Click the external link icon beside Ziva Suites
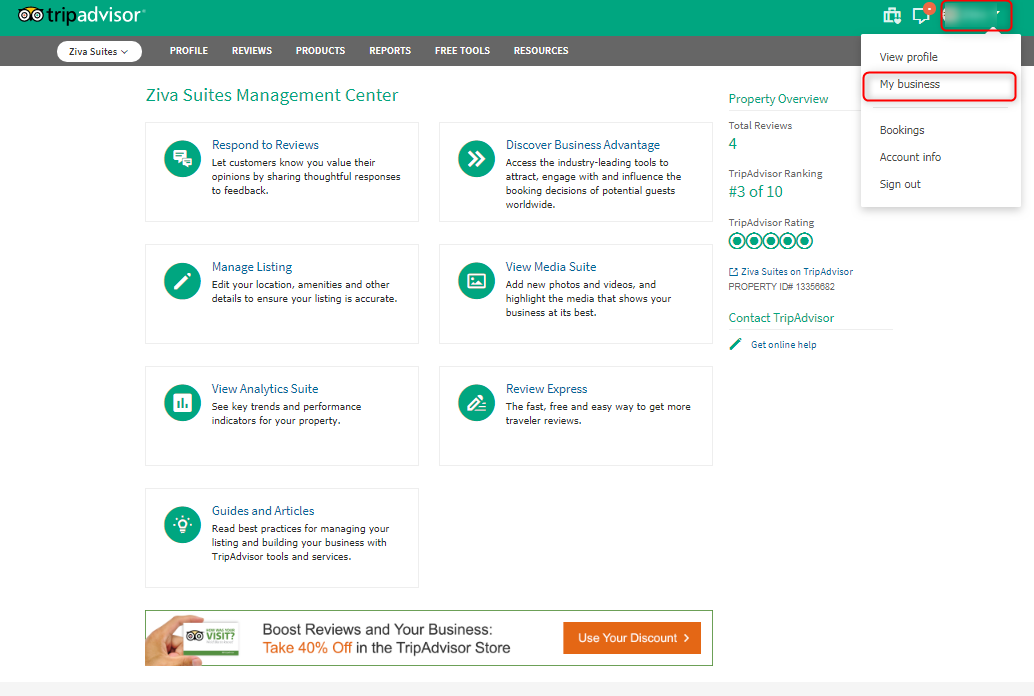 [733, 272]
